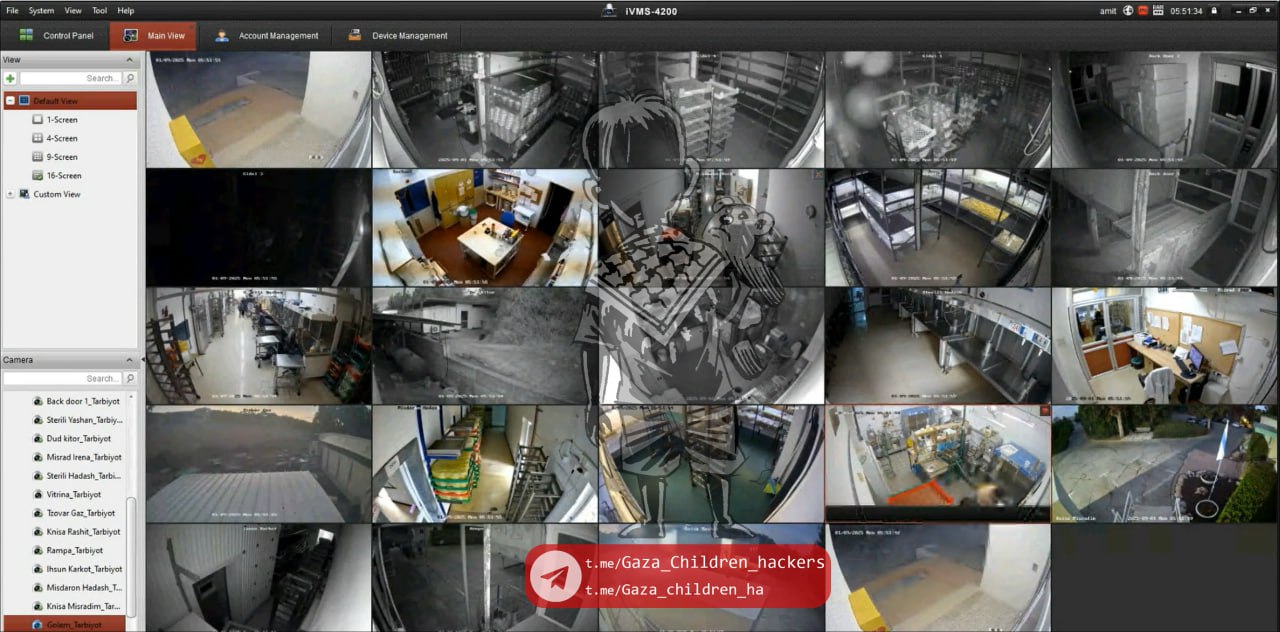Click the green add view plus icon

[x=10, y=78]
